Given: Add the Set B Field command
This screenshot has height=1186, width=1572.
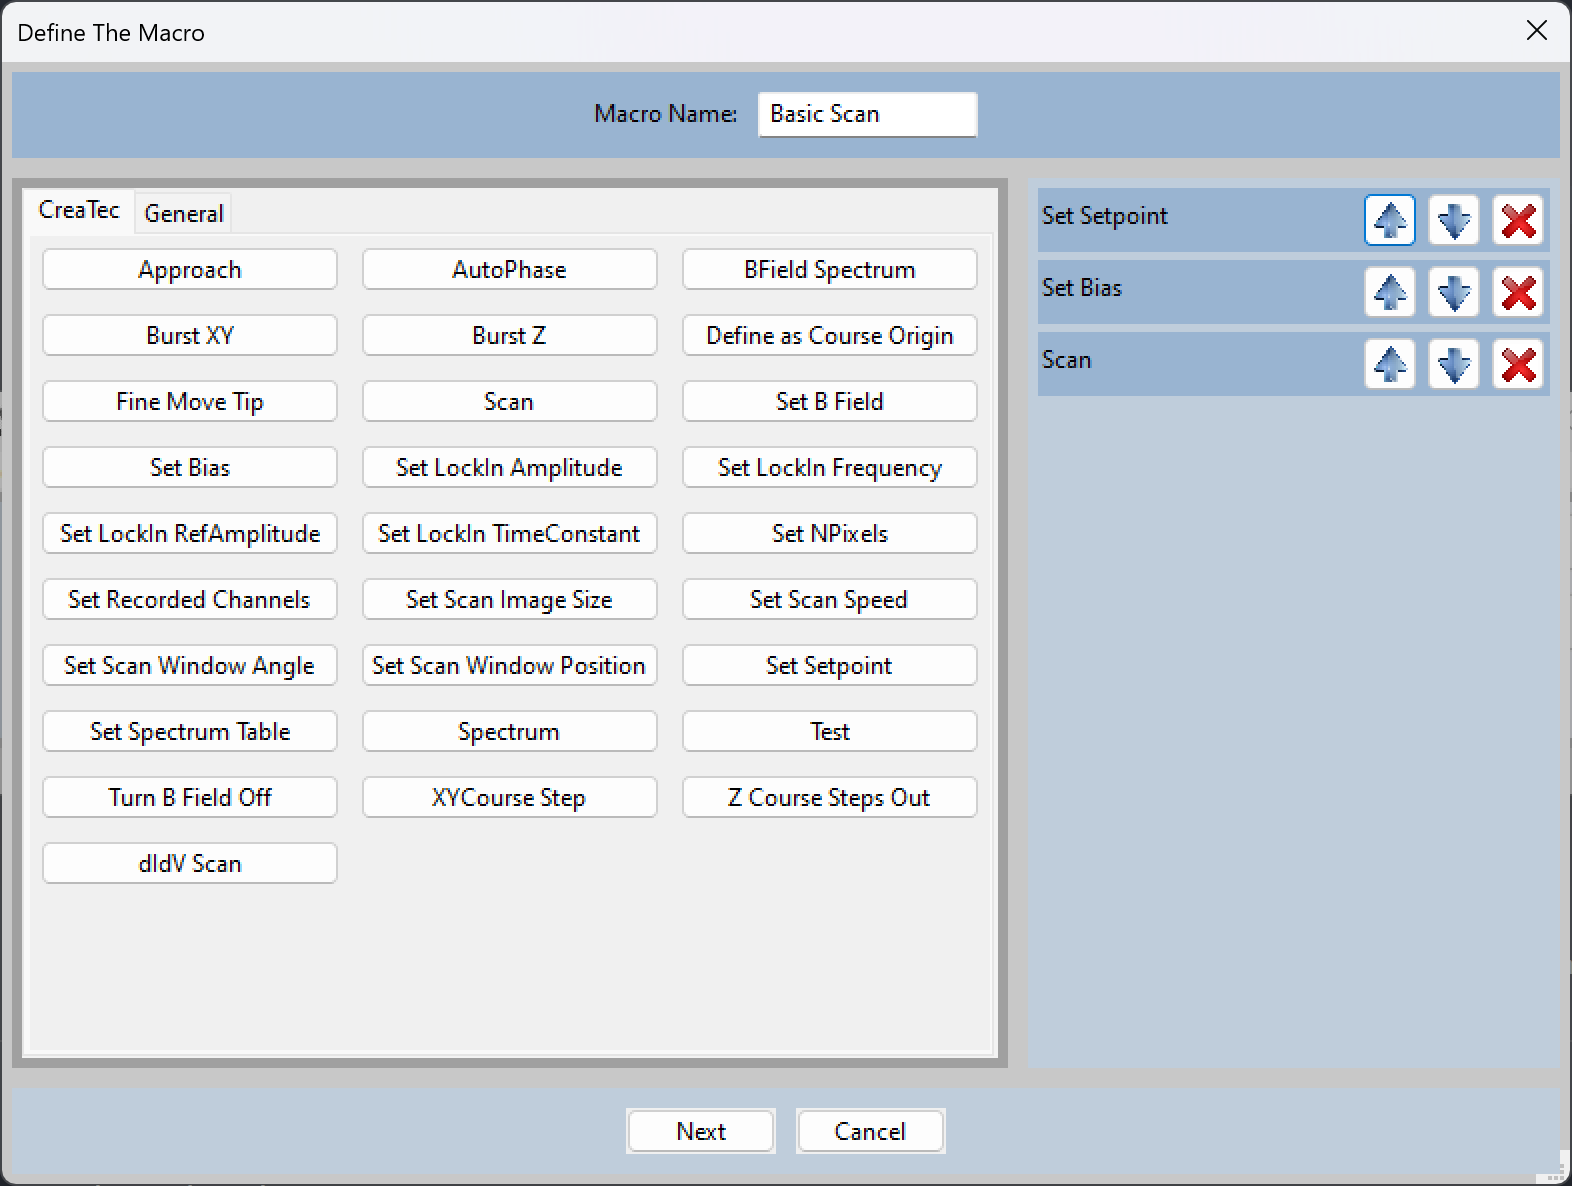Looking at the screenshot, I should 829,402.
